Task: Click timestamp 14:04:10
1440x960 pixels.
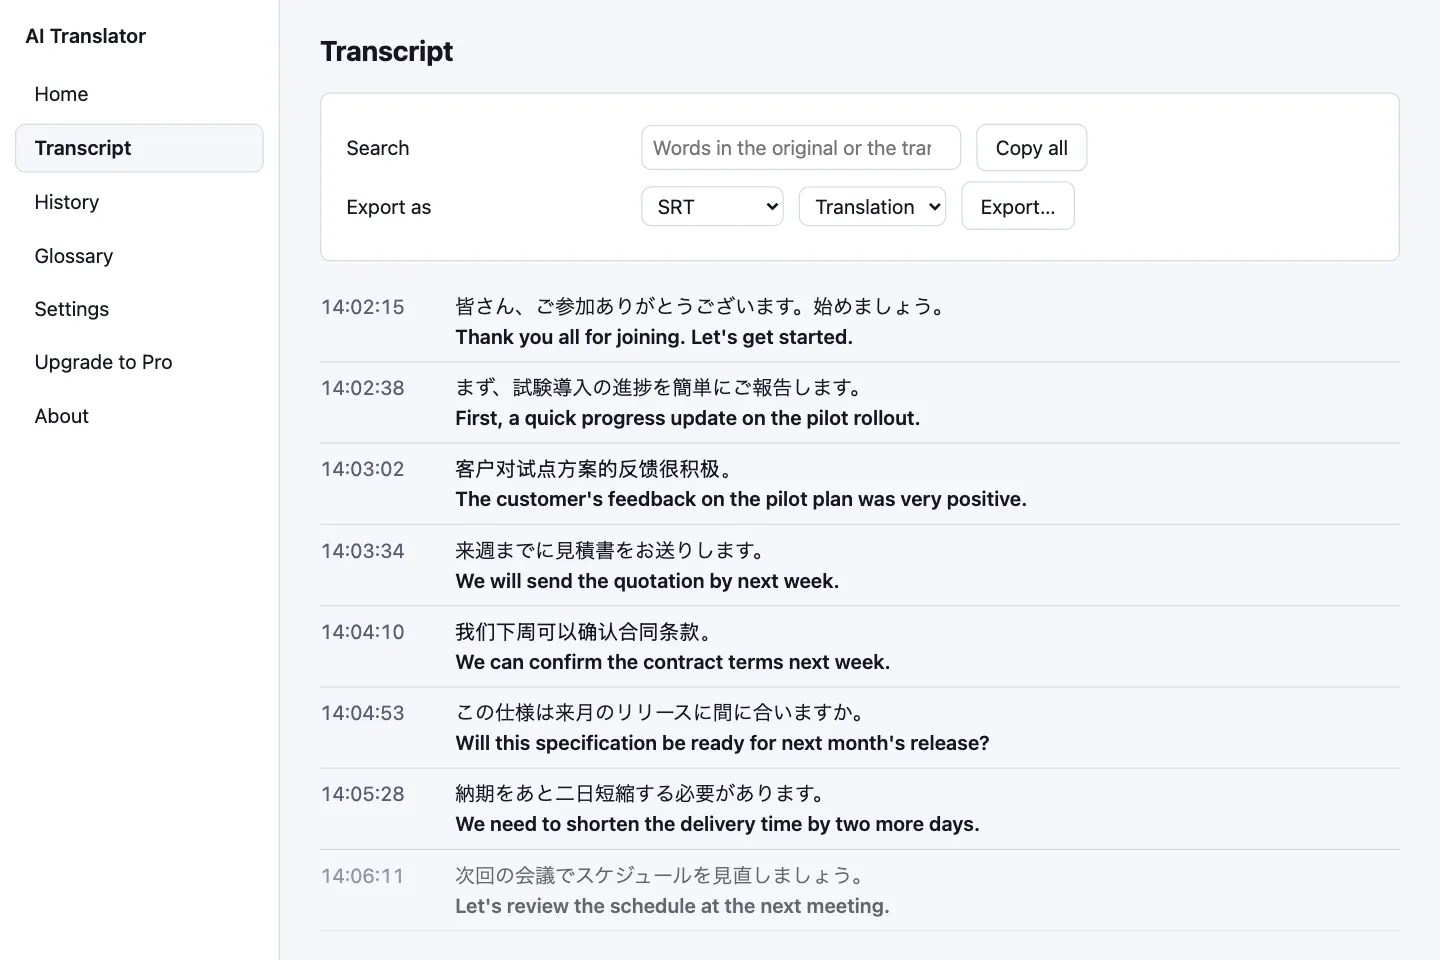Action: click(x=363, y=632)
